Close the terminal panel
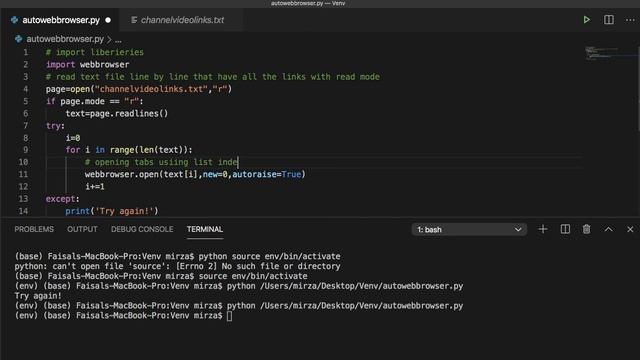Image resolution: width=640 pixels, height=360 pixels. [630, 229]
